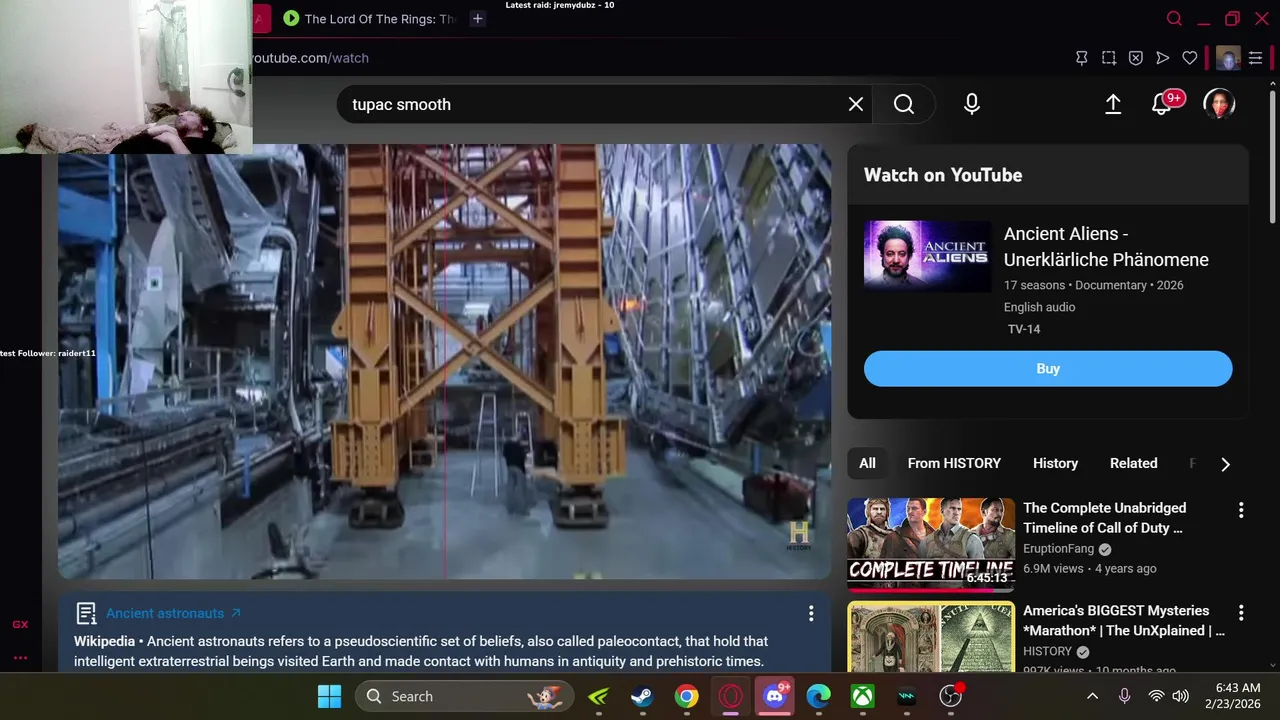1280x720 pixels.
Task: Open Complete Timeline video thumbnail
Action: pyautogui.click(x=931, y=545)
